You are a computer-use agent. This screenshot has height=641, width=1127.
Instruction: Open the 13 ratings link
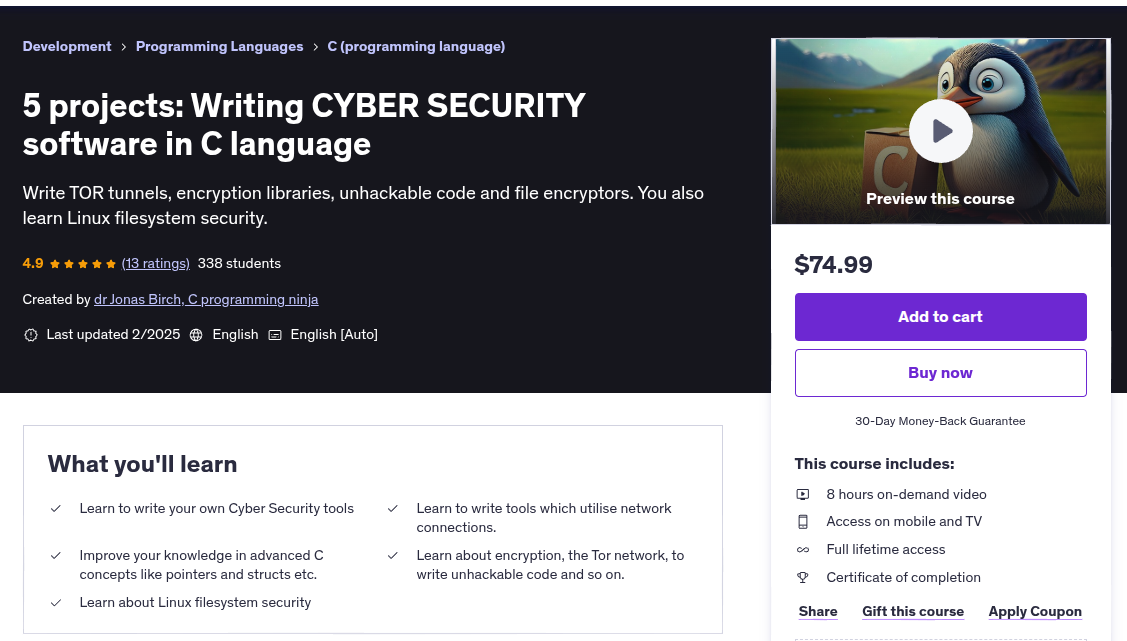(x=156, y=264)
